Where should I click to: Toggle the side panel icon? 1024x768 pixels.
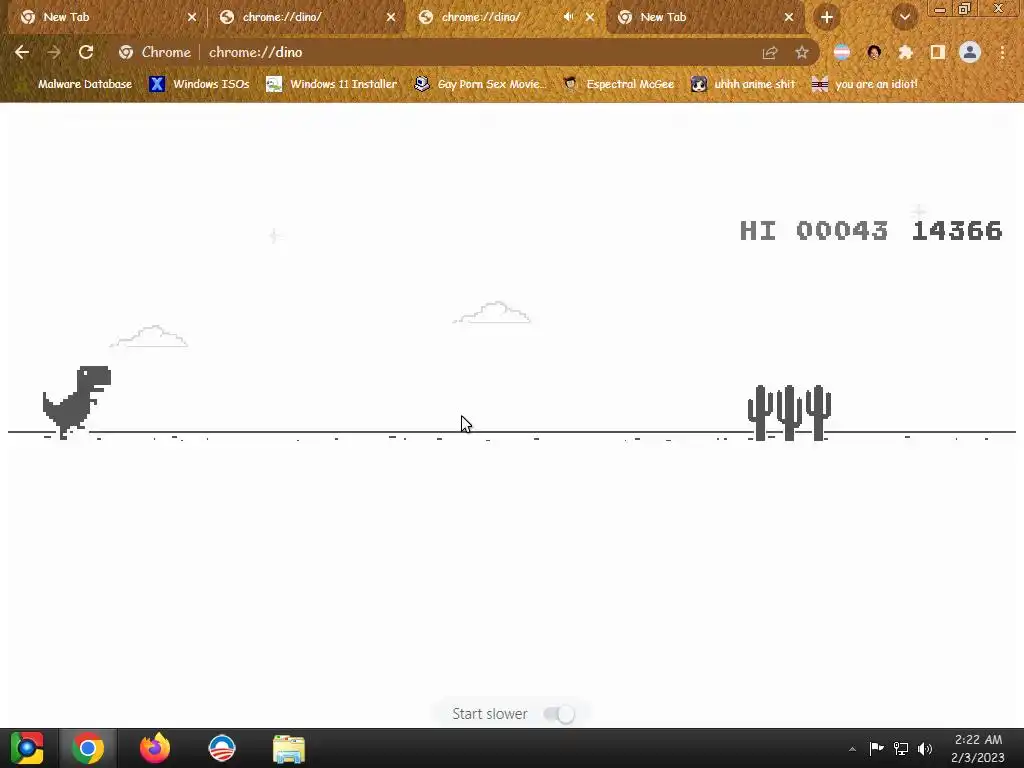tap(938, 52)
